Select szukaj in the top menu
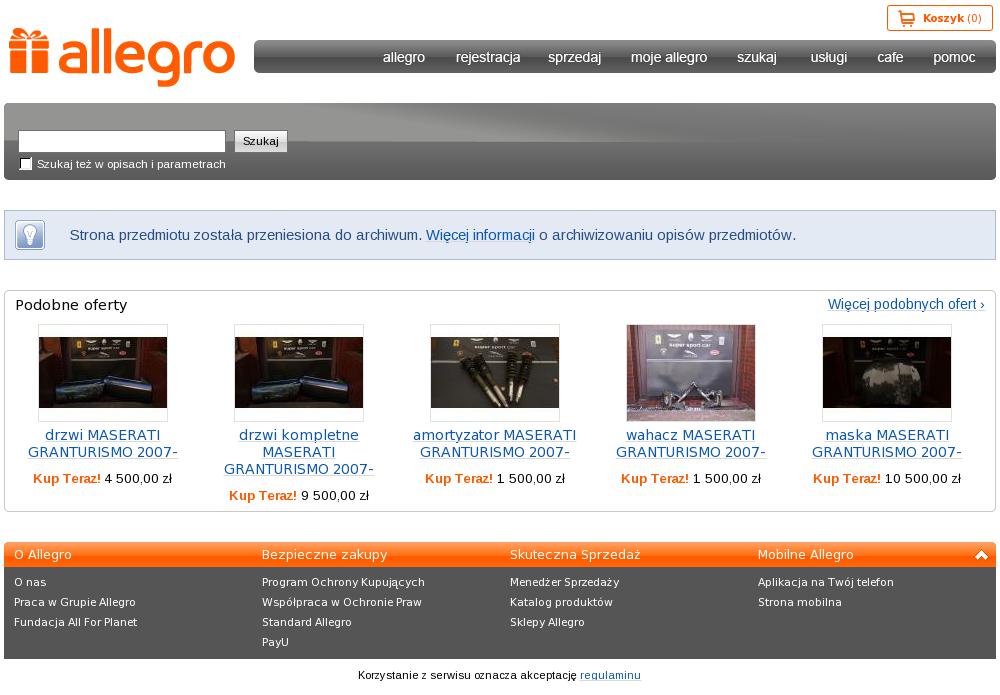1000x695 pixels. [757, 57]
